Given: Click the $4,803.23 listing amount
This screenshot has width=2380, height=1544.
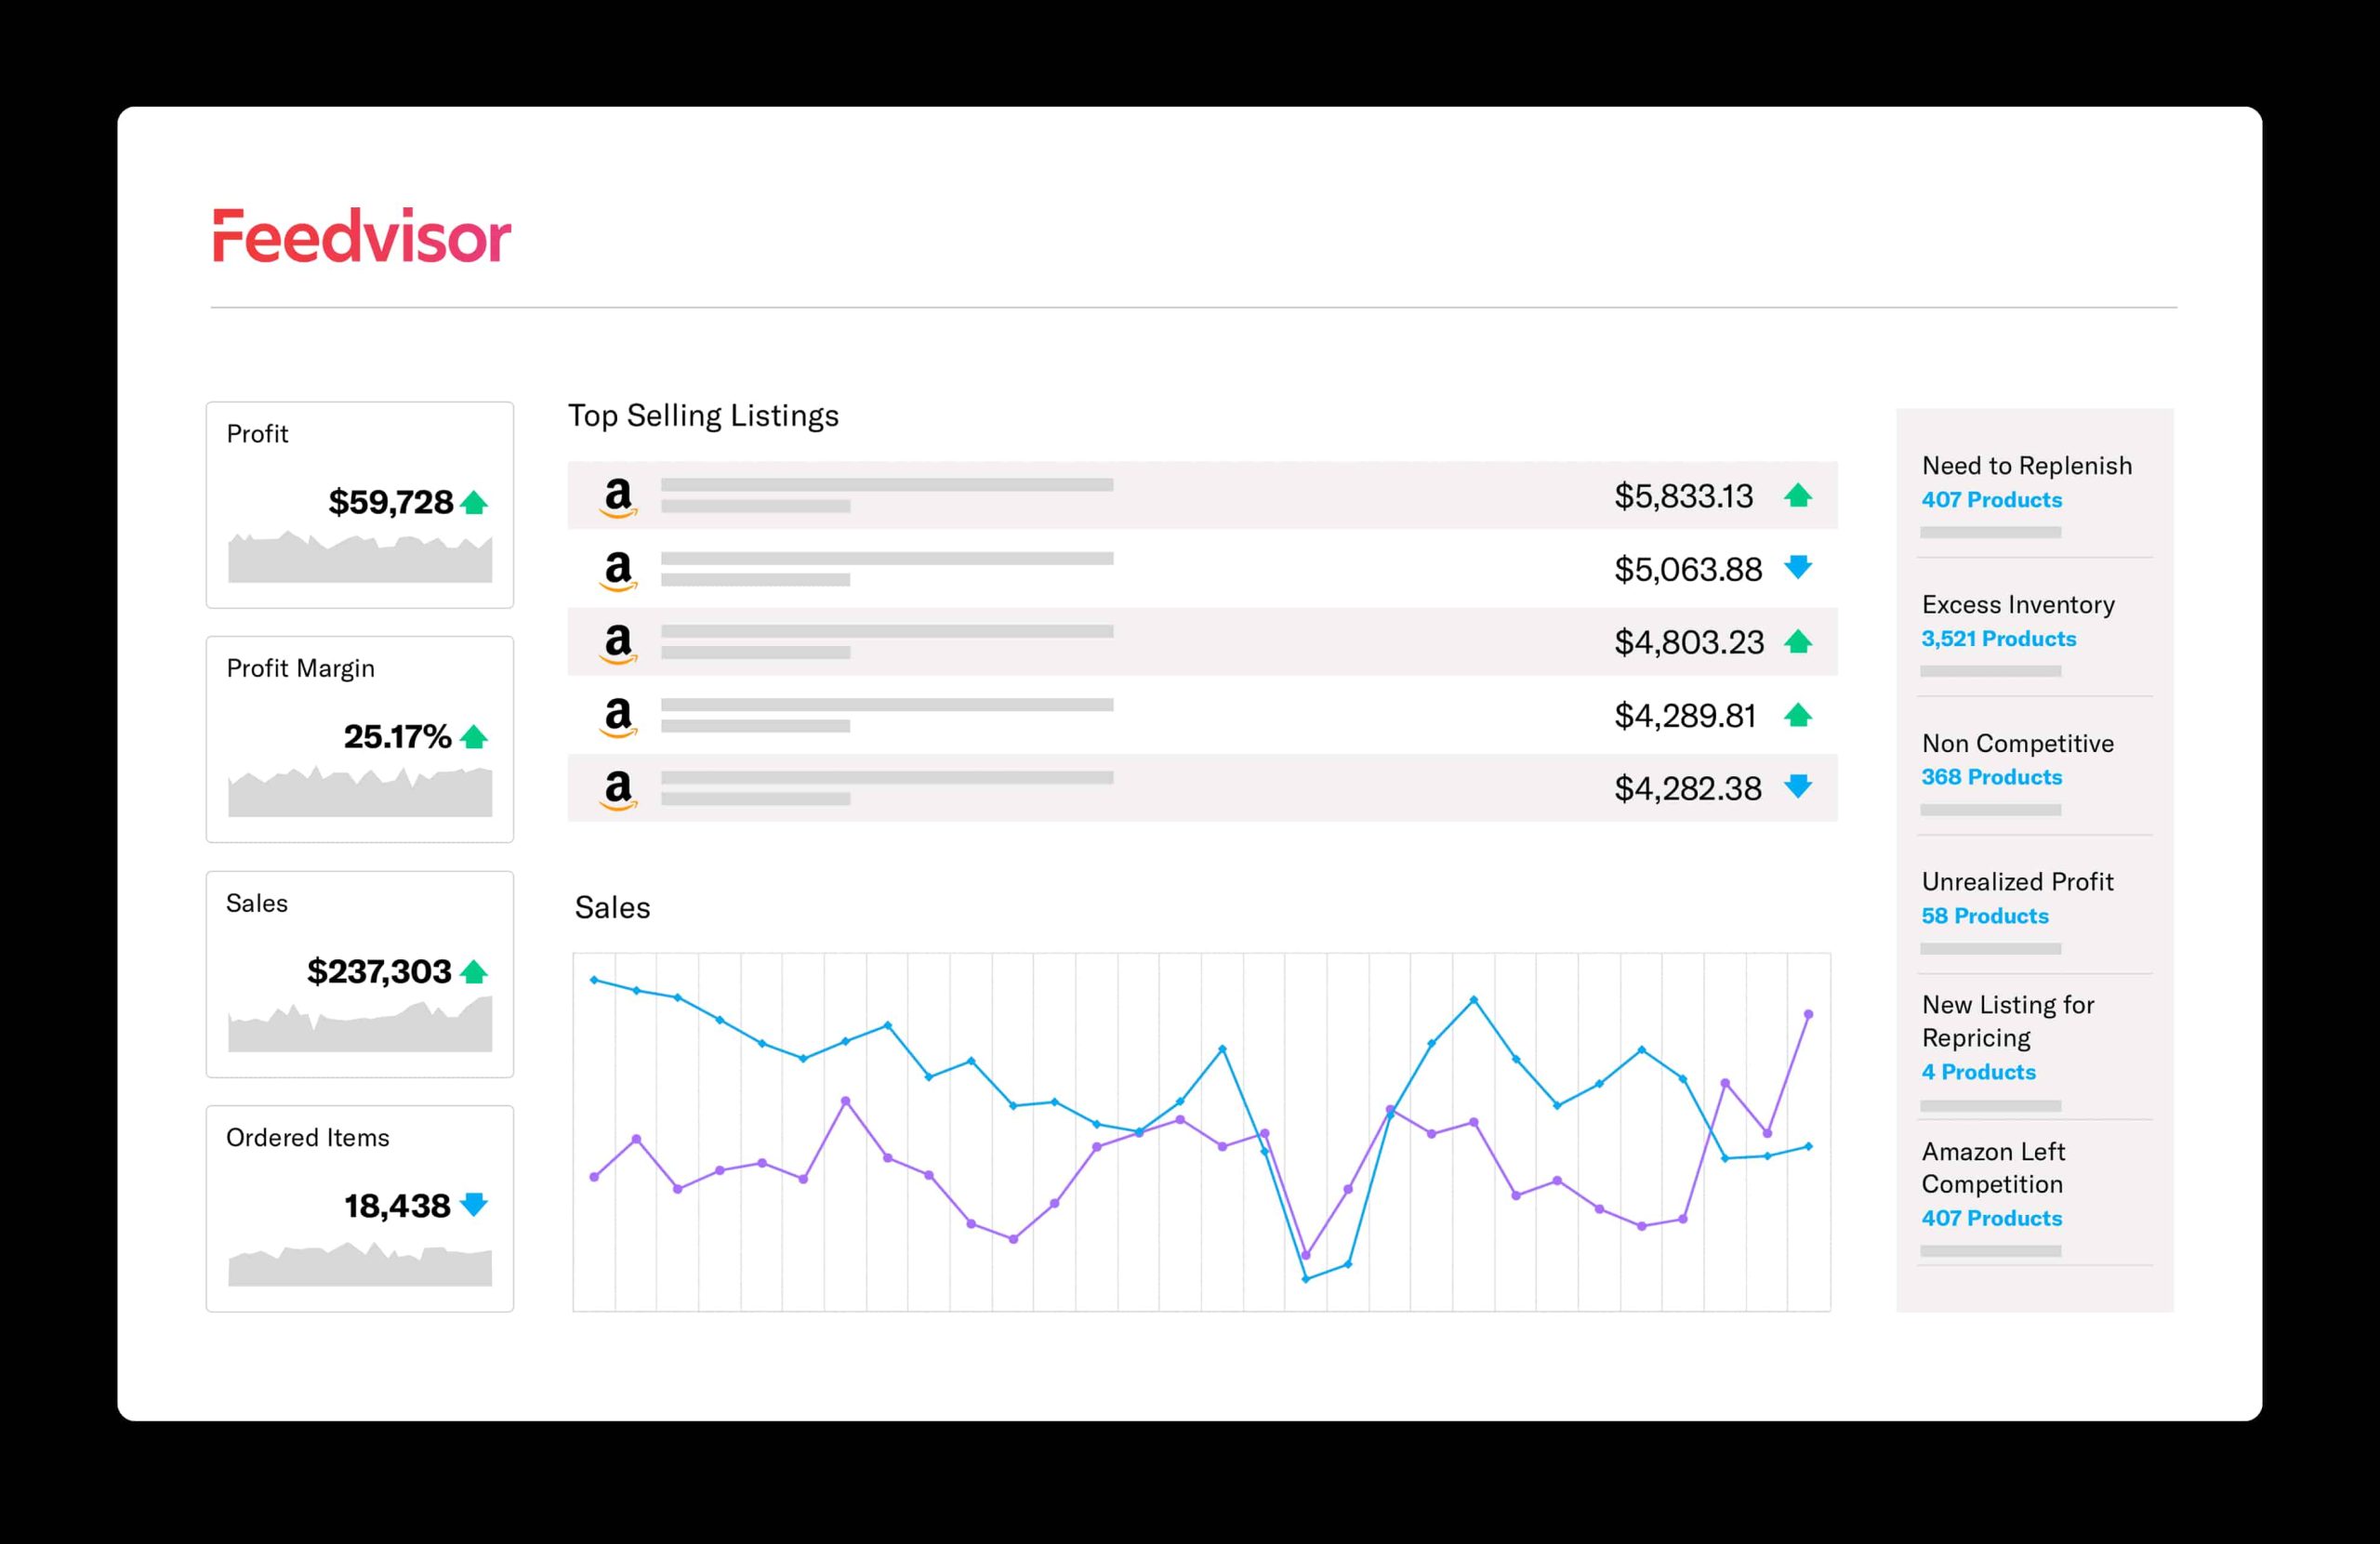Looking at the screenshot, I should tap(1689, 642).
